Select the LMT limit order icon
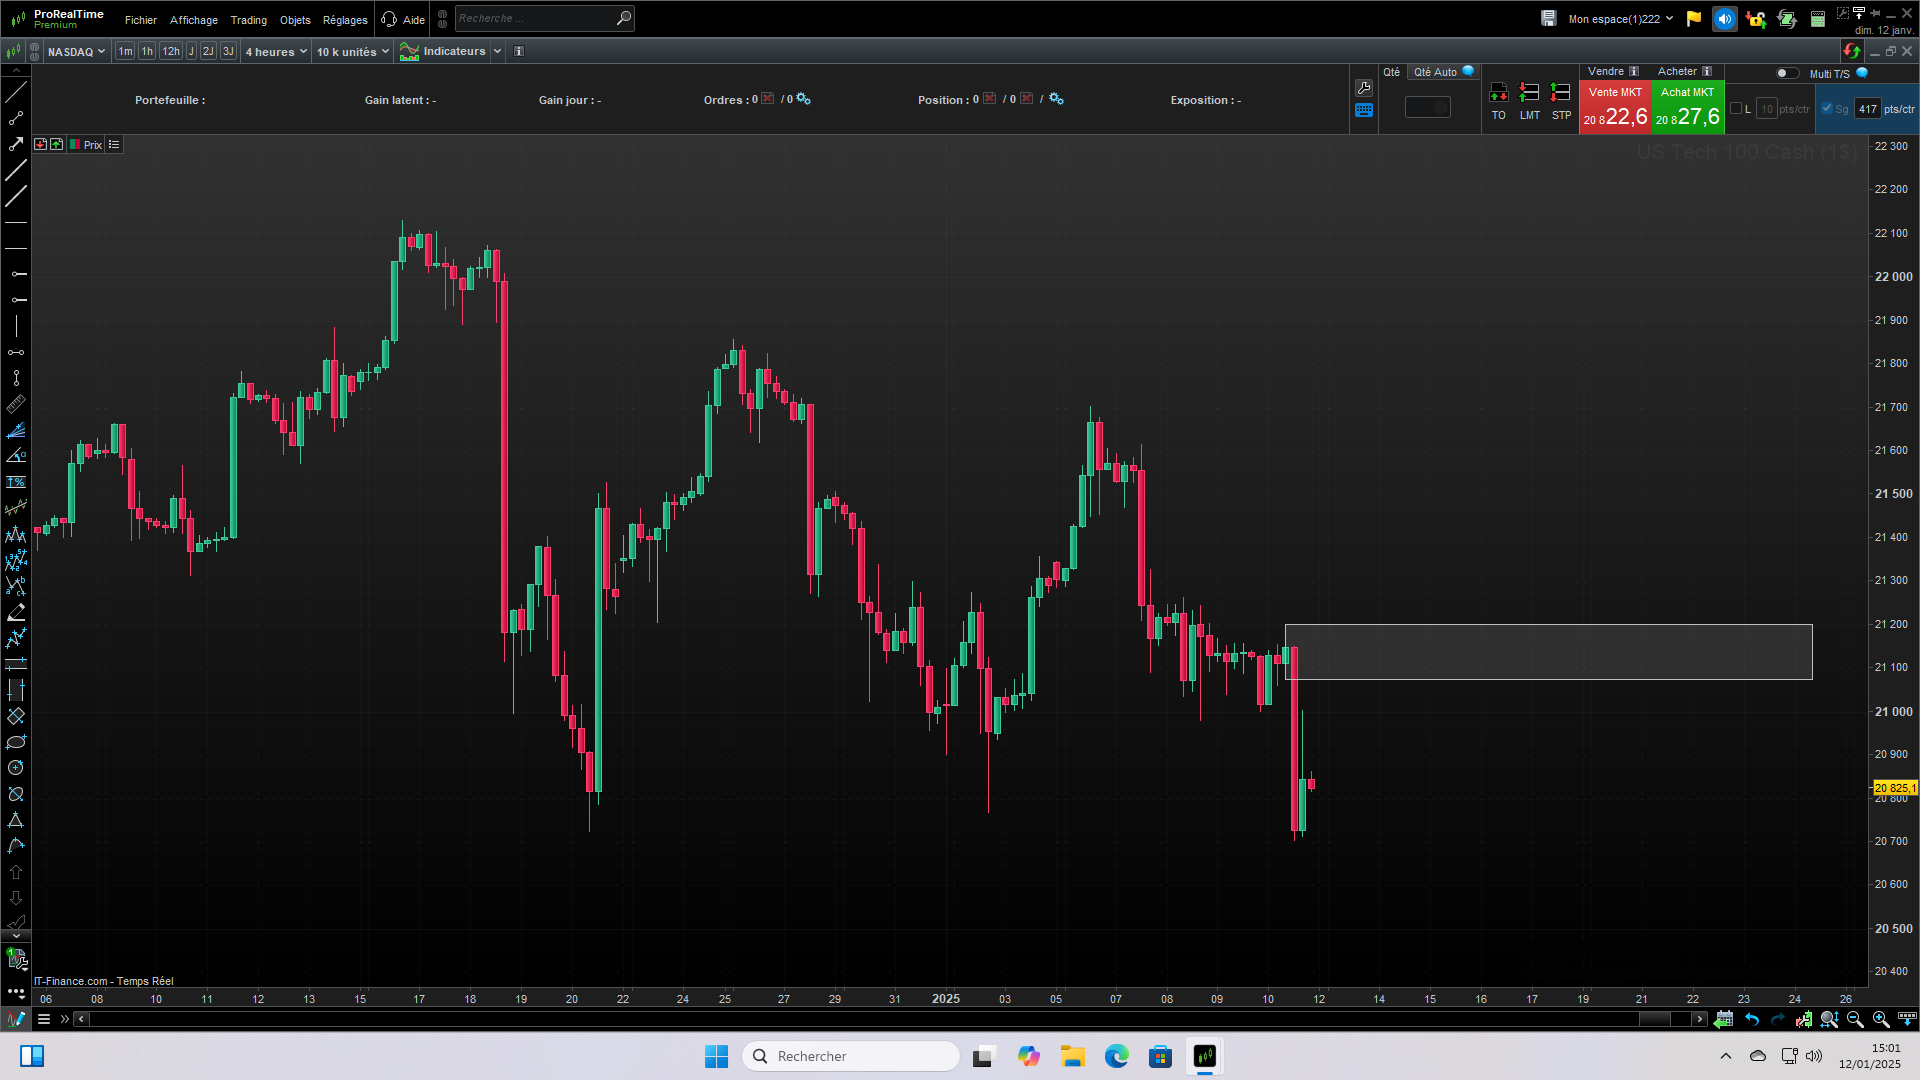Image resolution: width=1920 pixels, height=1080 pixels. 1529,93
